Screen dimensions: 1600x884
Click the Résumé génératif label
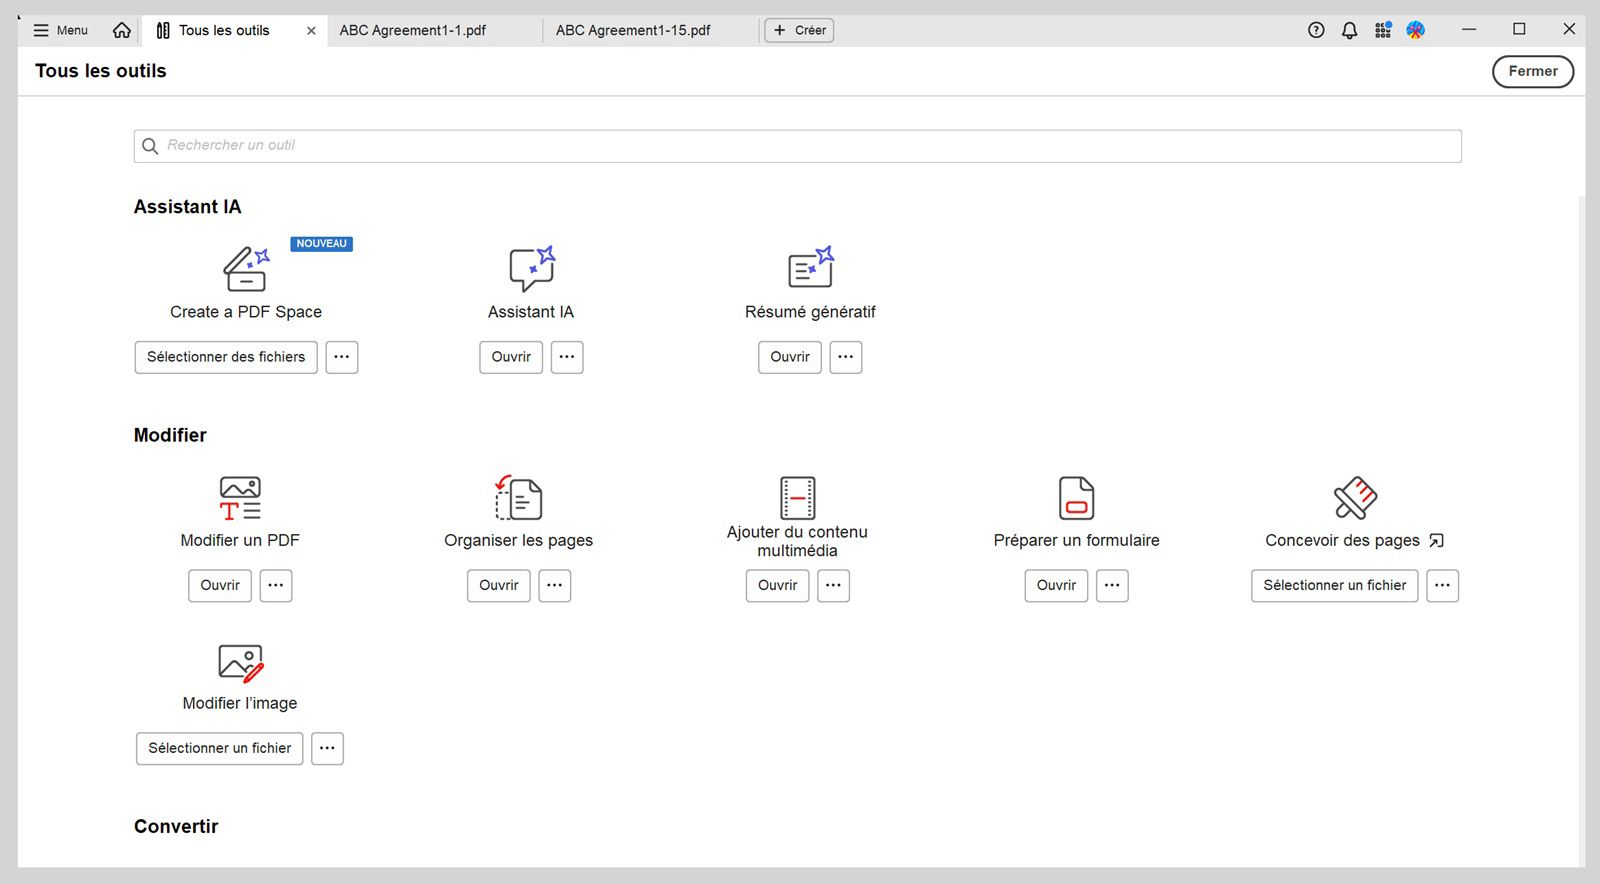point(810,312)
